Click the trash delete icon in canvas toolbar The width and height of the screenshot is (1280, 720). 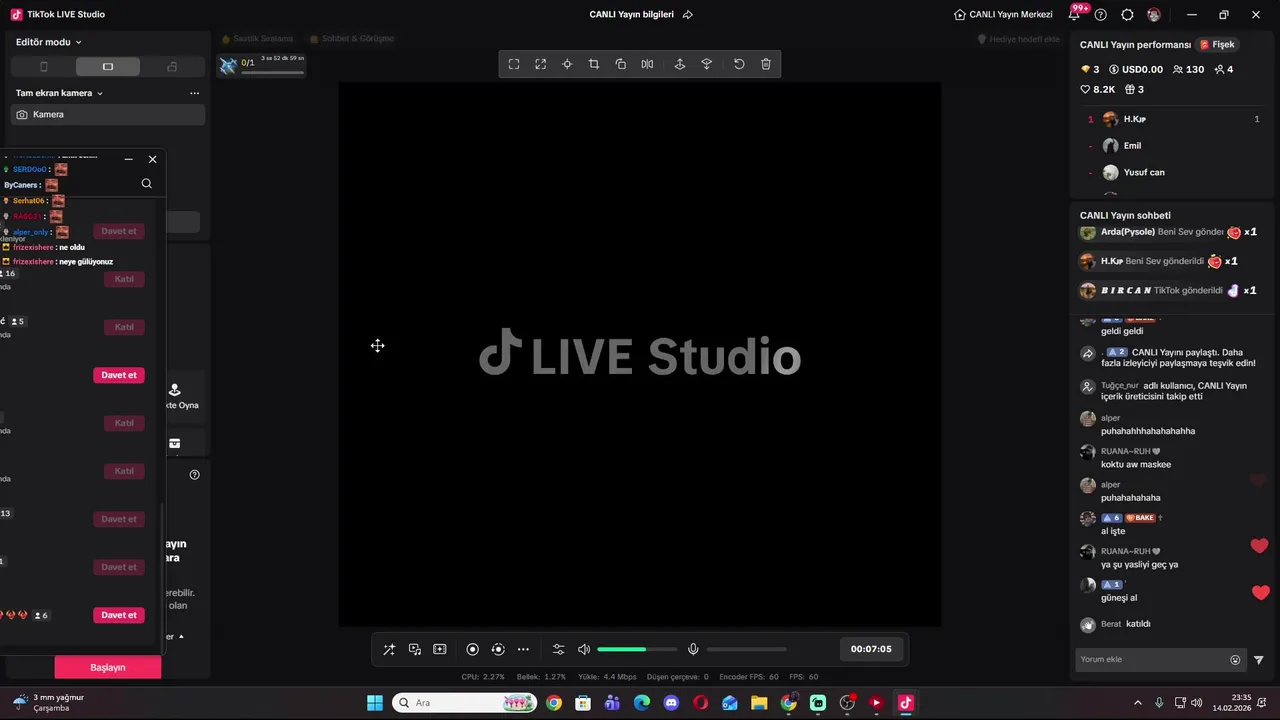766,64
